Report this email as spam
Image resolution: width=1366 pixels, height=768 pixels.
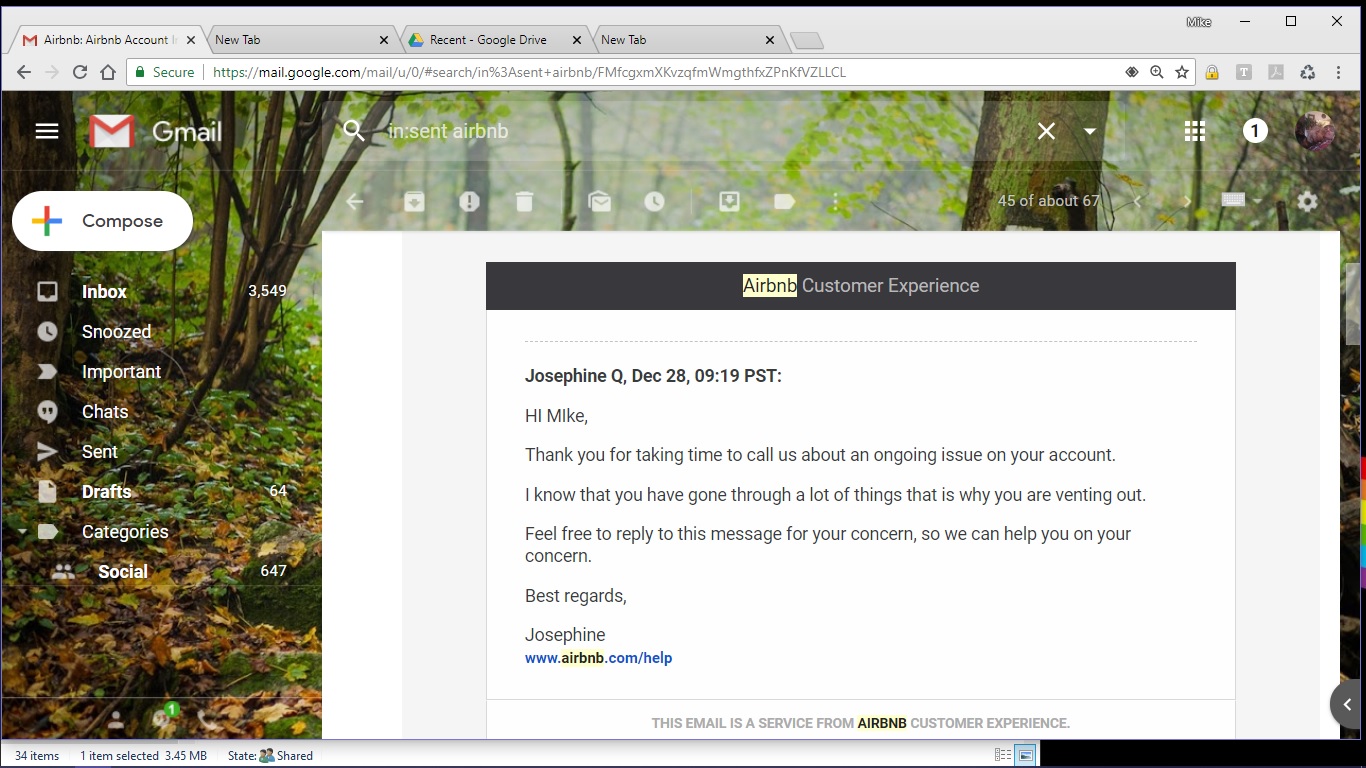tap(469, 201)
